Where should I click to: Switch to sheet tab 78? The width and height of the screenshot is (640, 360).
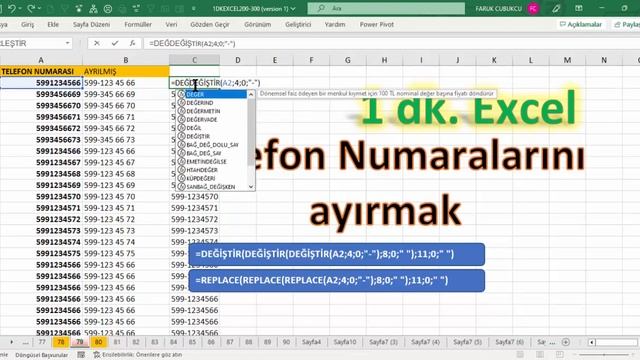[61, 342]
